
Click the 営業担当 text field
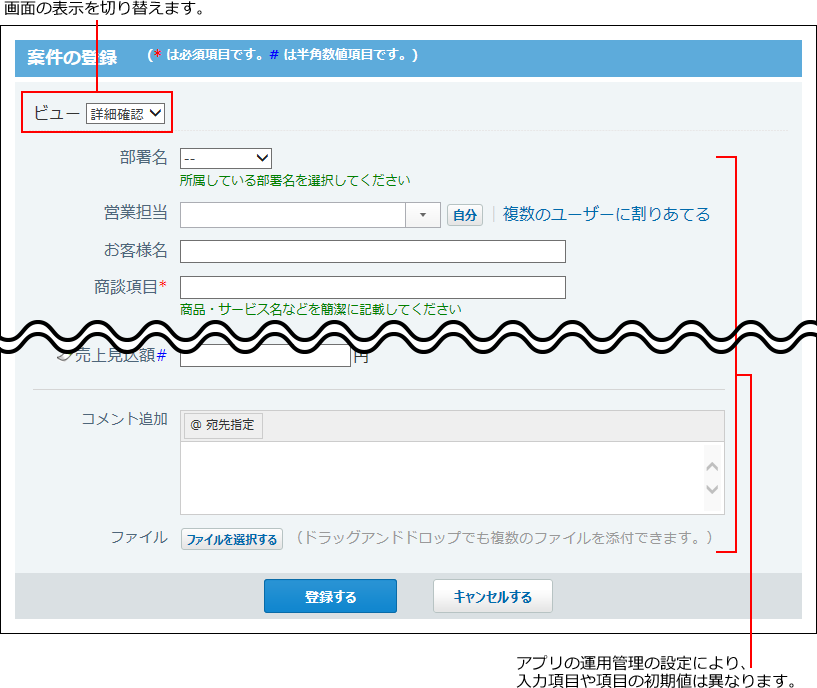pos(292,215)
